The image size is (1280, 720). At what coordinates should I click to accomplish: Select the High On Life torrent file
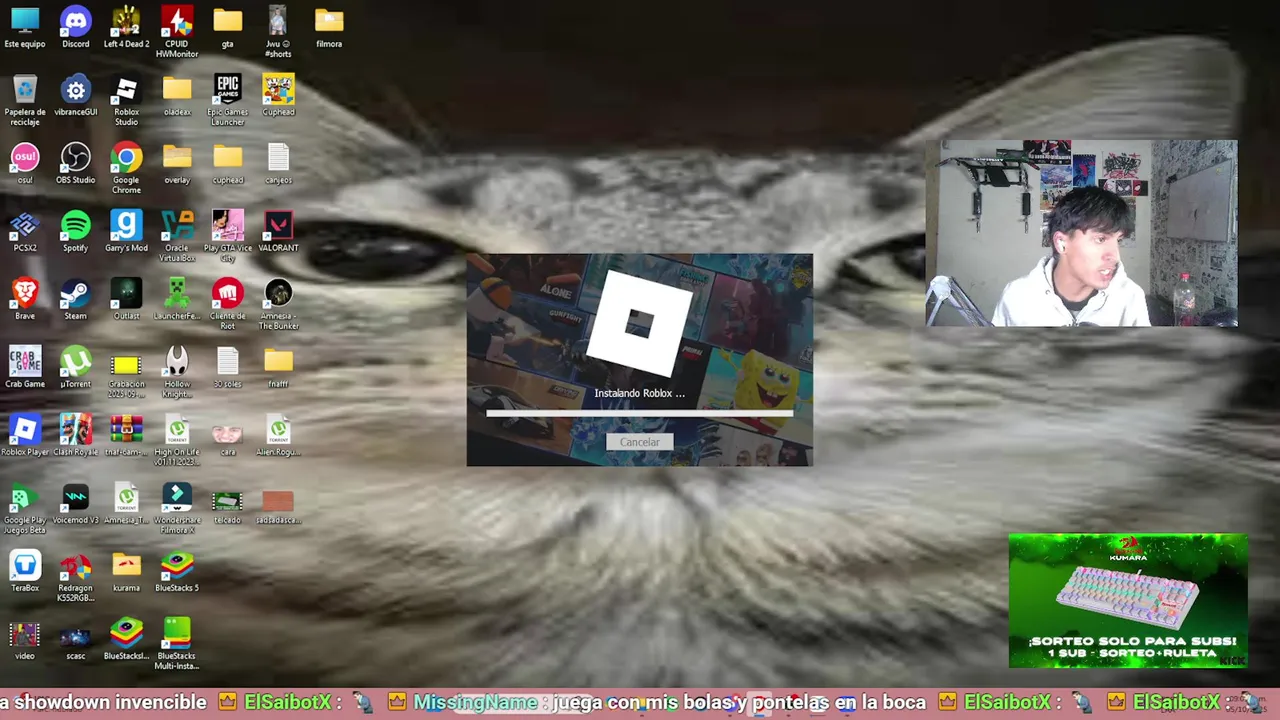[x=177, y=440]
